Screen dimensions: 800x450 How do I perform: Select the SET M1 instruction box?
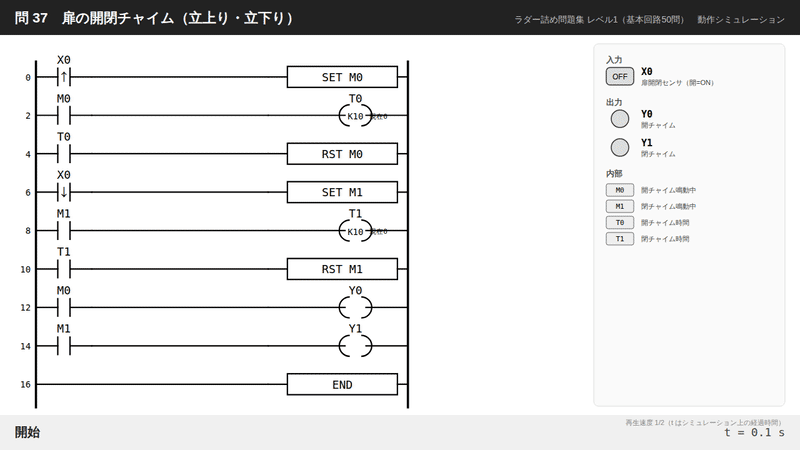342,192
